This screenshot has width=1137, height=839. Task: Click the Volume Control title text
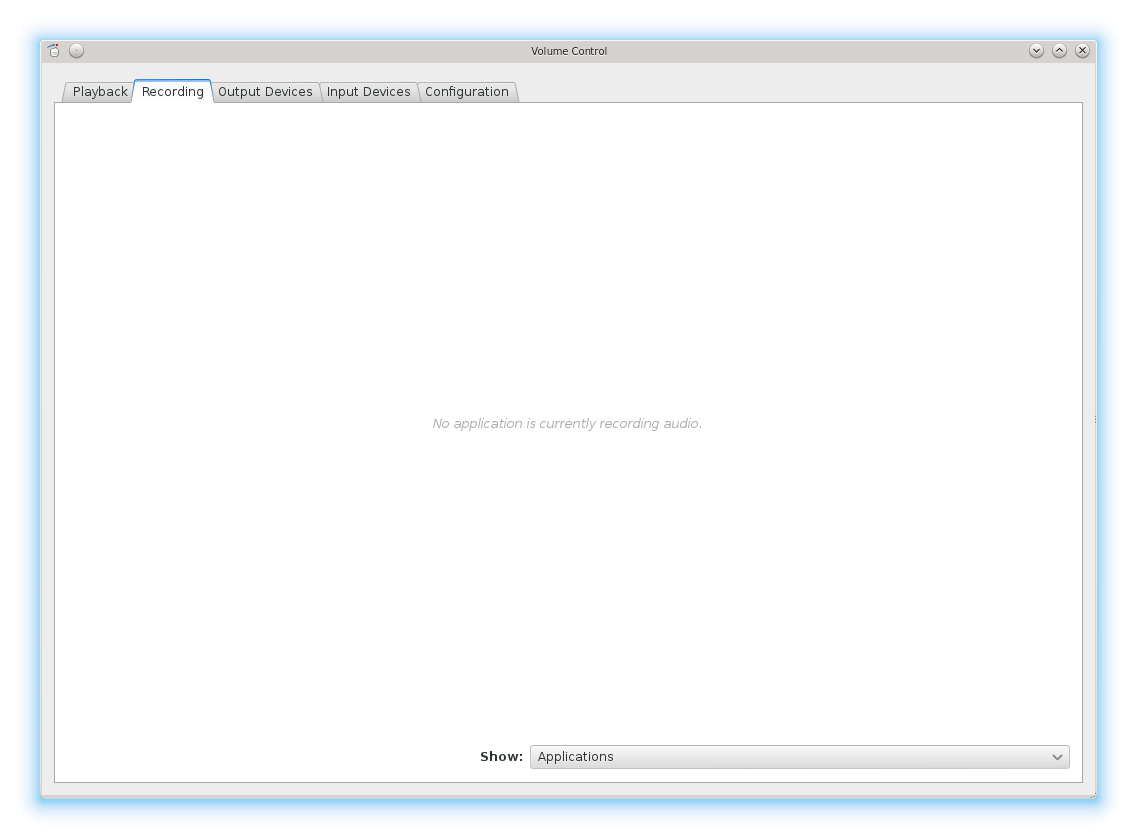click(568, 51)
